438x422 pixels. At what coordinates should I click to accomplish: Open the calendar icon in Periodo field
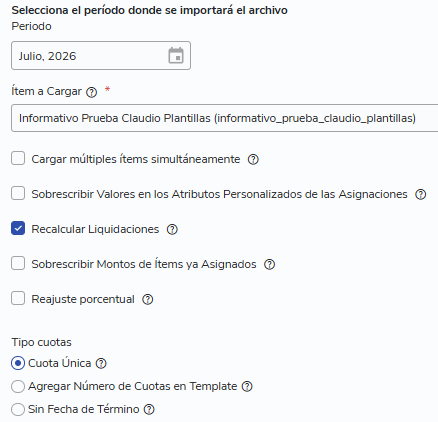pos(176,55)
